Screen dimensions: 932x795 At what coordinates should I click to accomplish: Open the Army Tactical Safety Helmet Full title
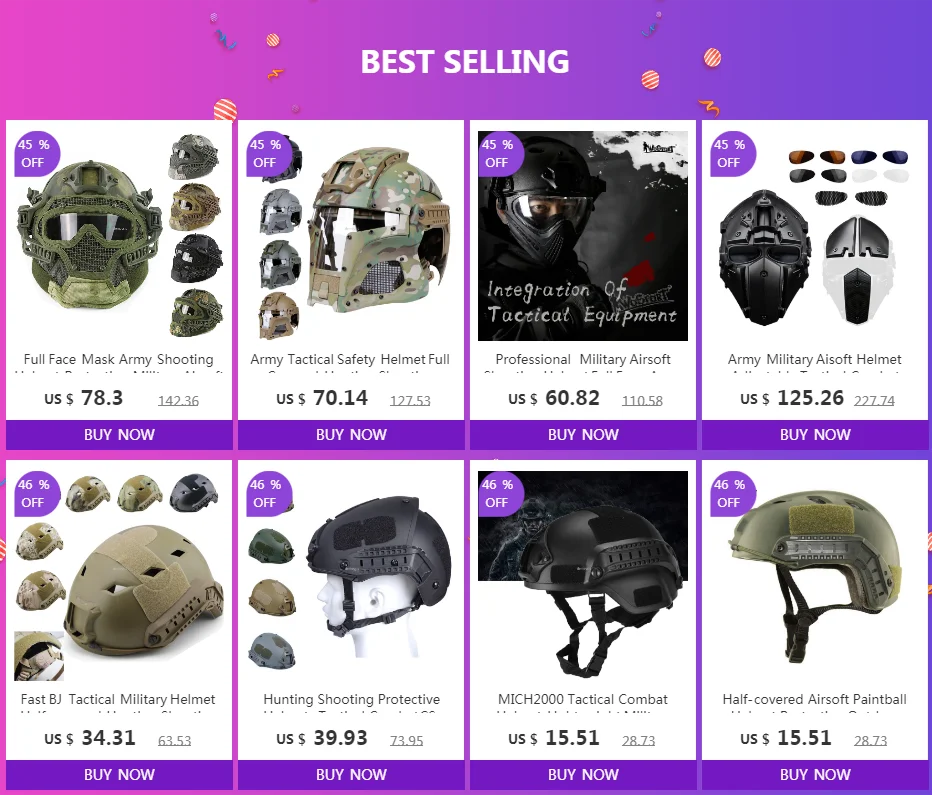350,359
